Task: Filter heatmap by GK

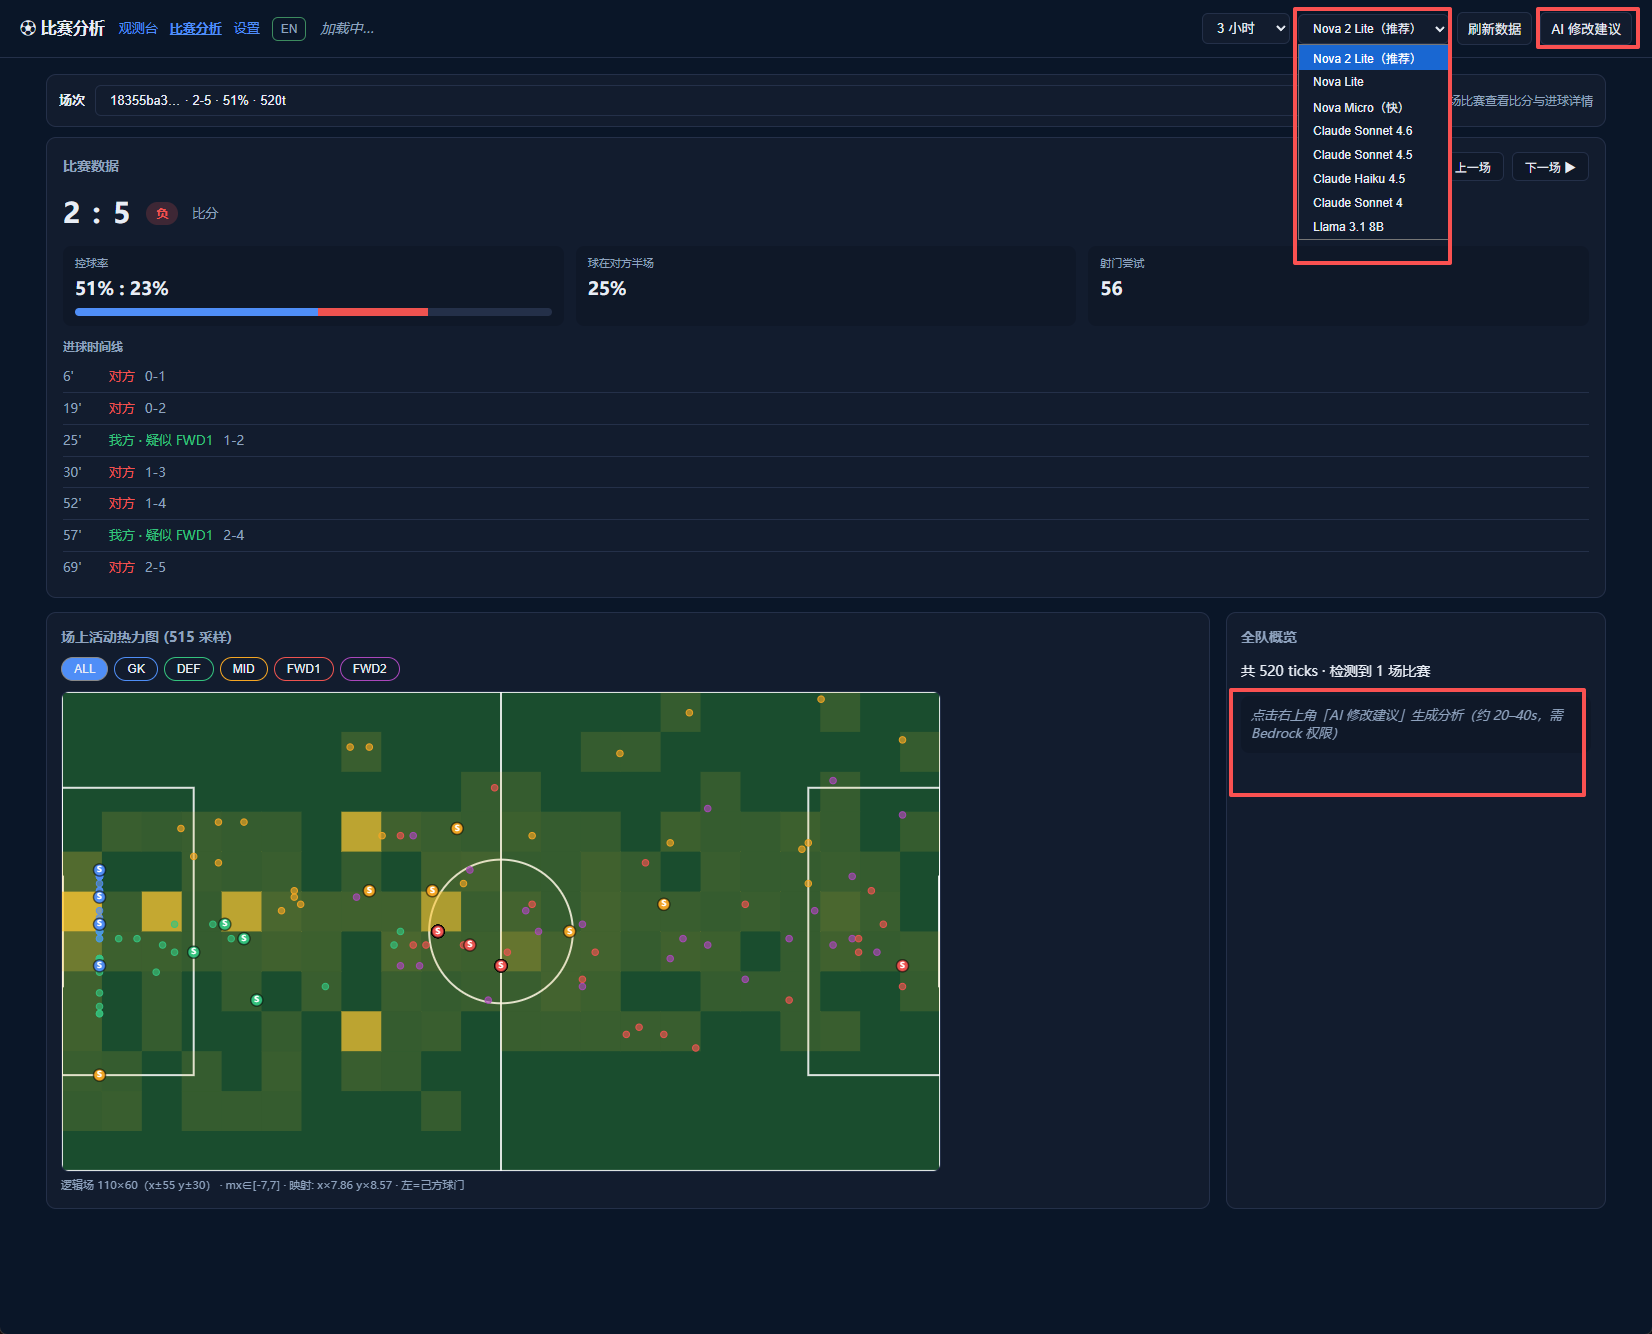Action: click(x=136, y=669)
